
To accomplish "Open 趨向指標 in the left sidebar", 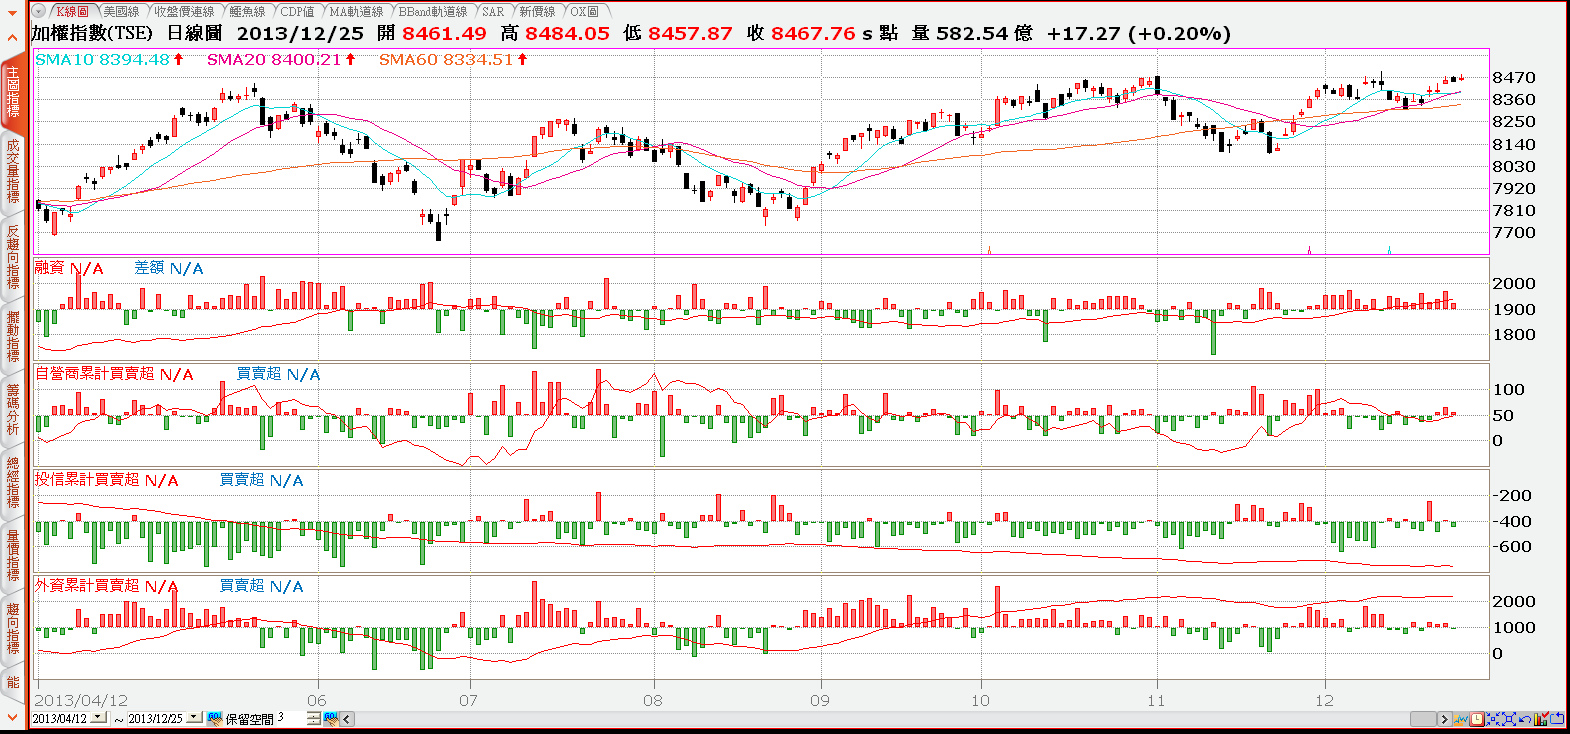I will [13, 628].
